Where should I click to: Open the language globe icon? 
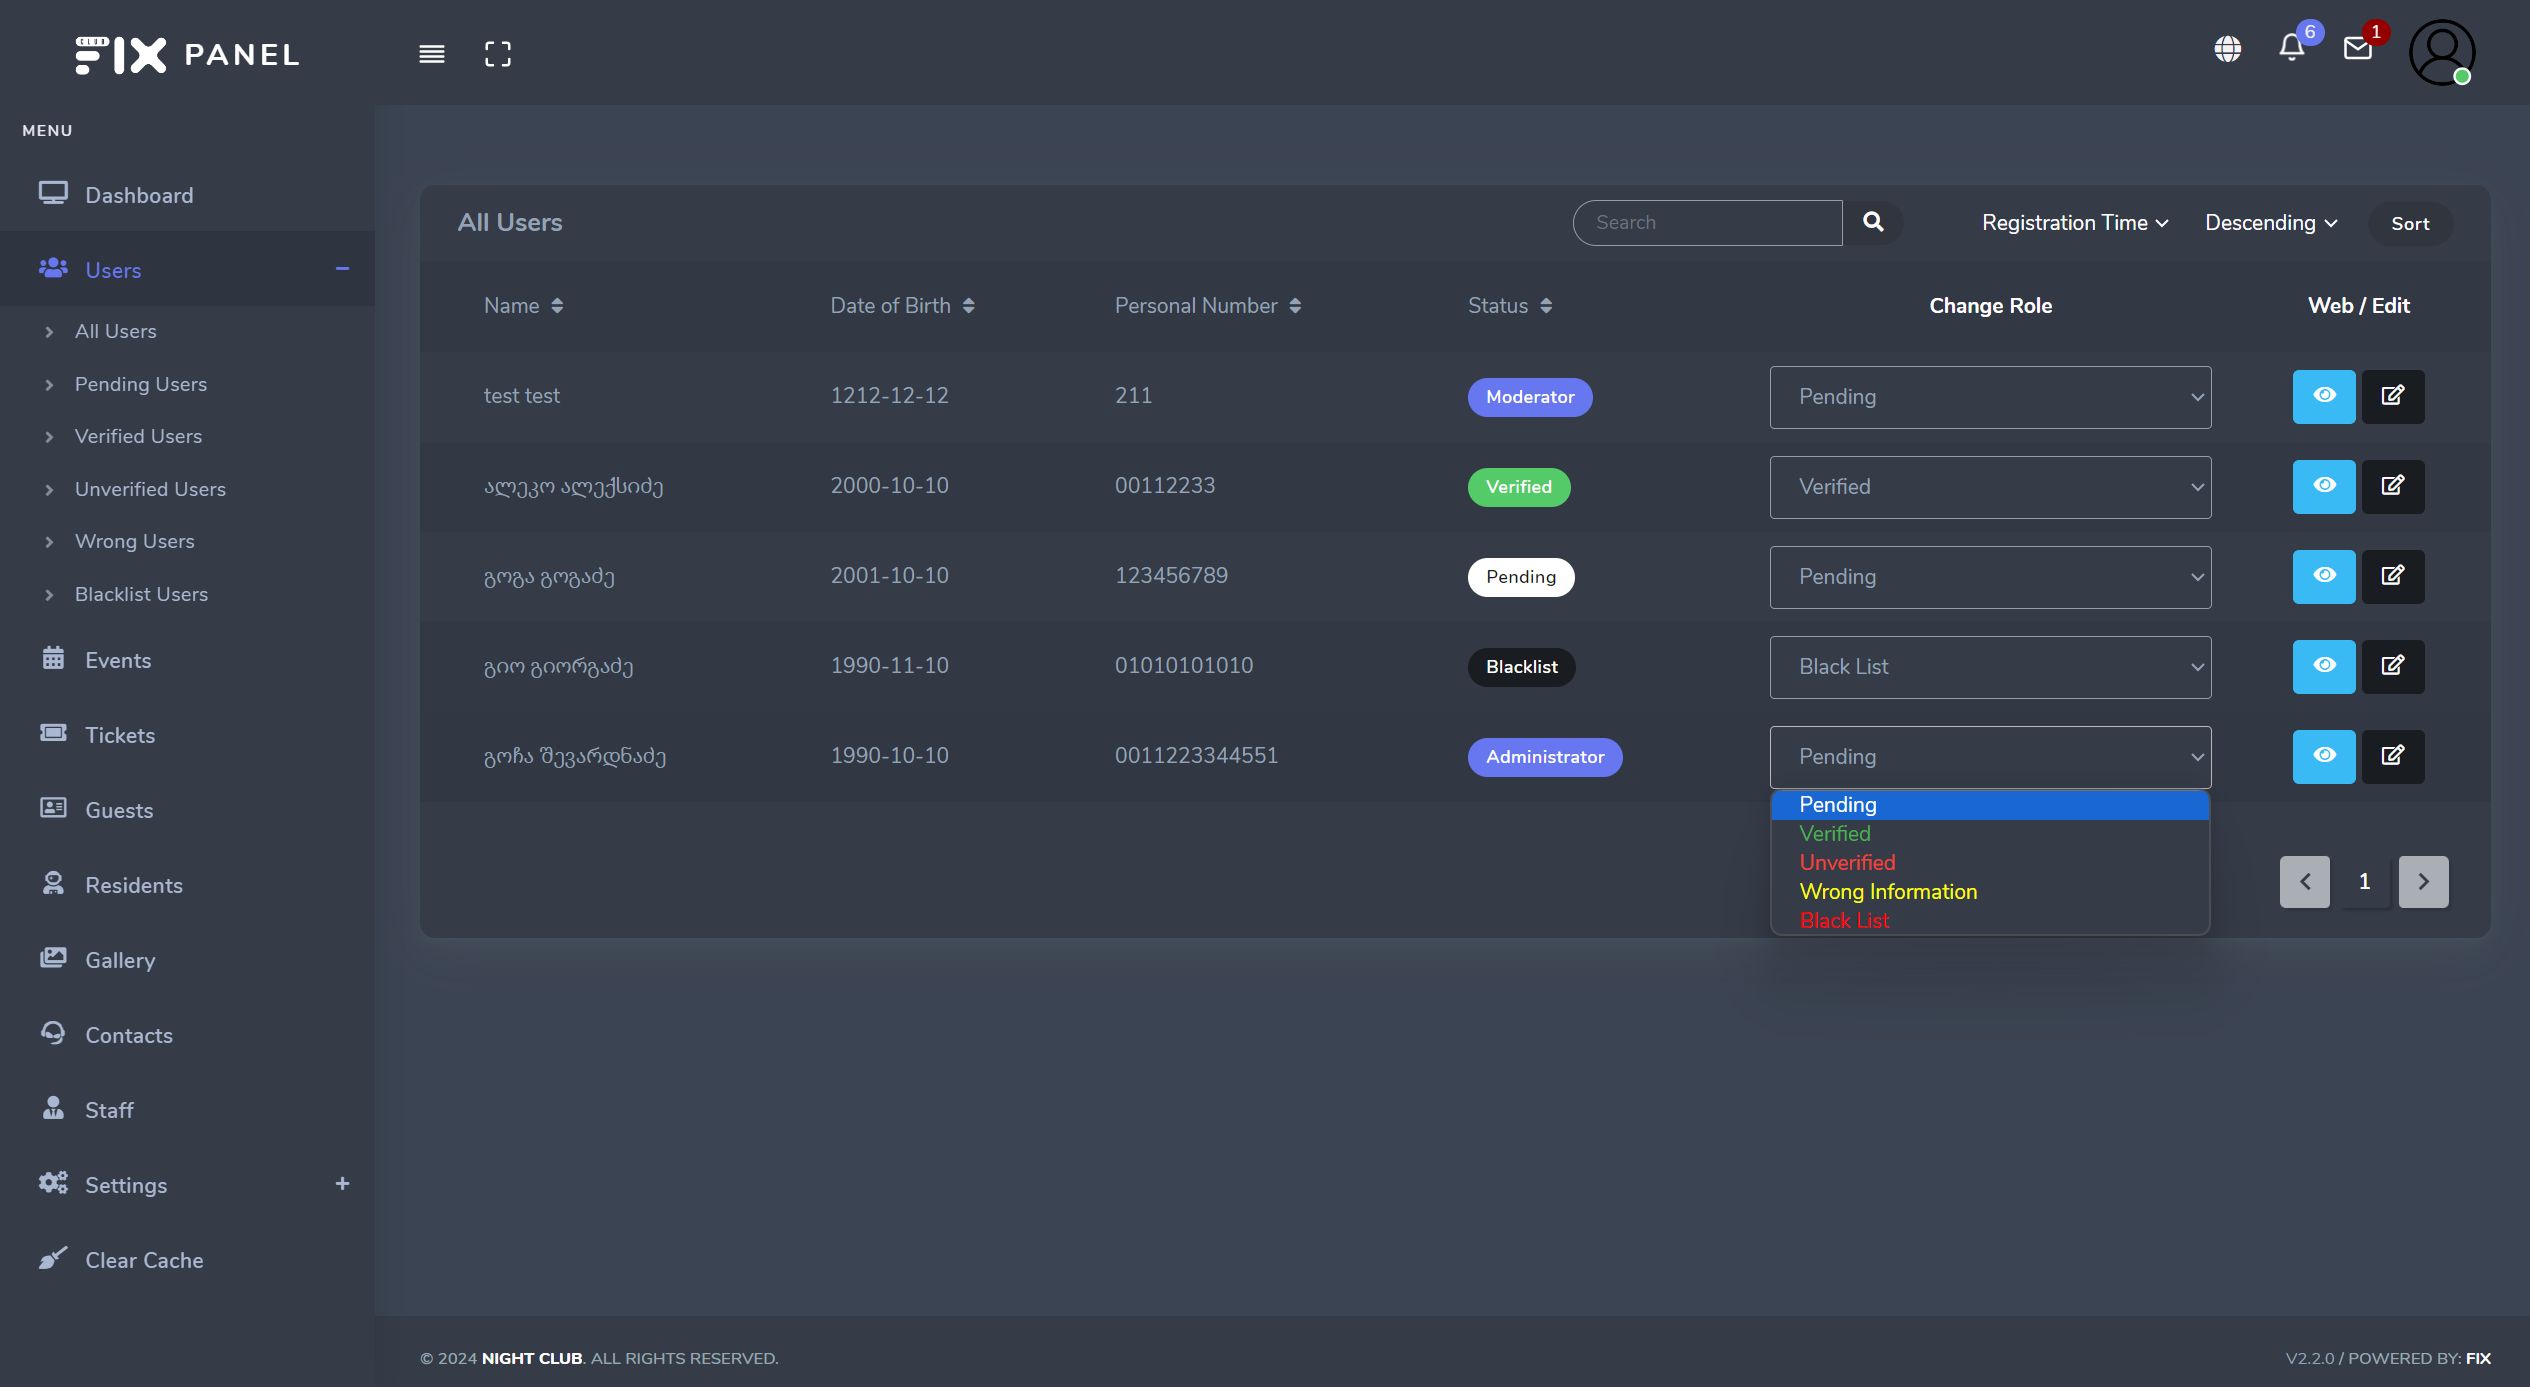2227,49
